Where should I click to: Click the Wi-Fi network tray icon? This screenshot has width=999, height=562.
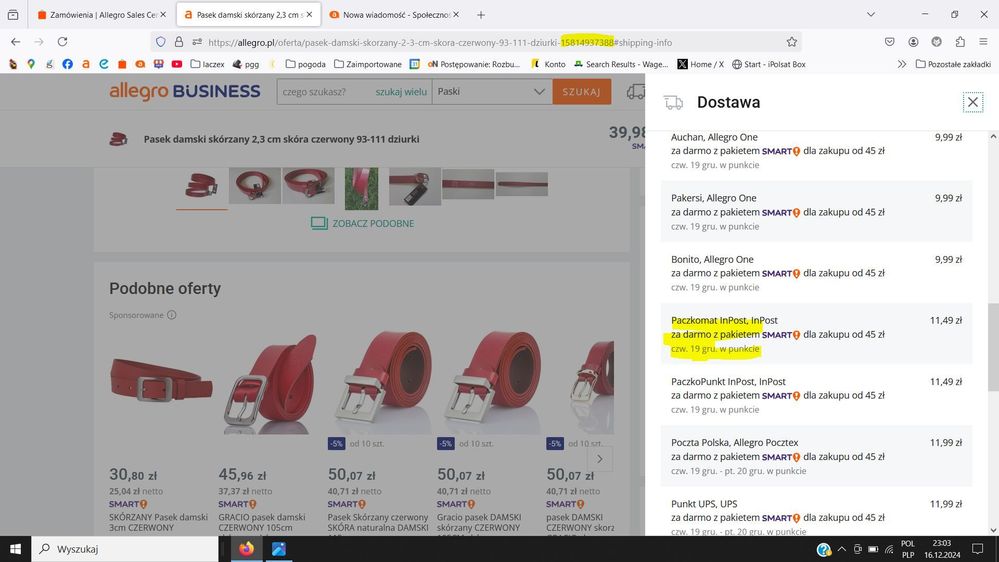[x=889, y=549]
